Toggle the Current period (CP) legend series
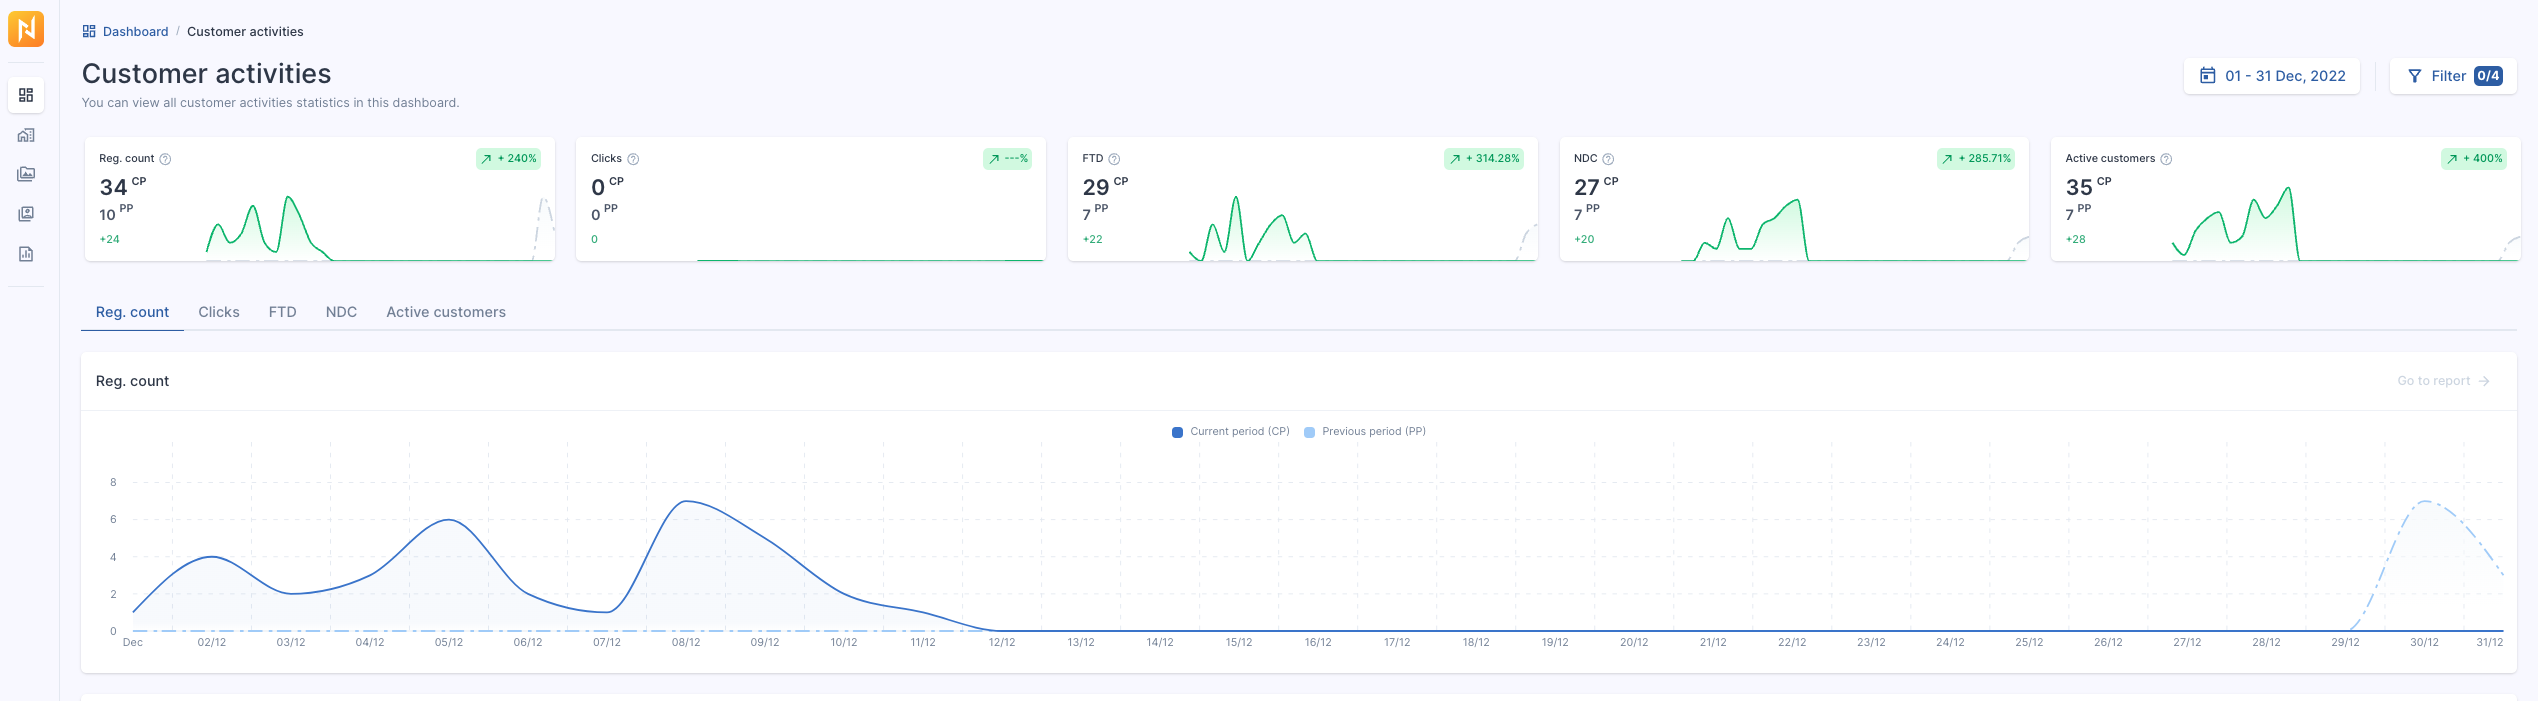This screenshot has width=2538, height=701. click(x=1231, y=432)
